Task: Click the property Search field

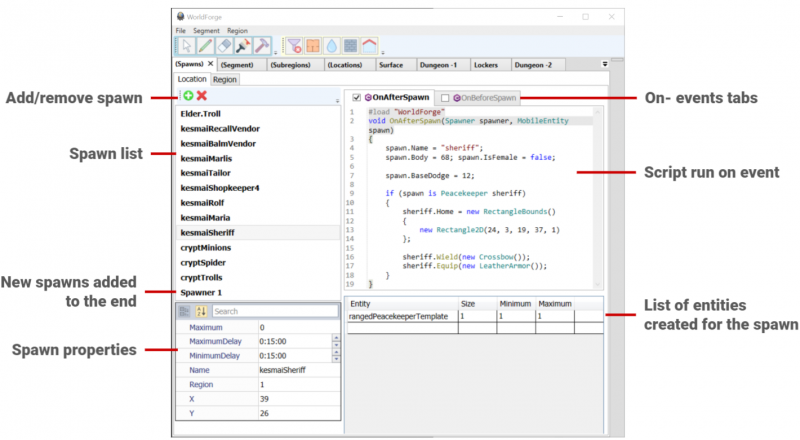Action: click(274, 312)
